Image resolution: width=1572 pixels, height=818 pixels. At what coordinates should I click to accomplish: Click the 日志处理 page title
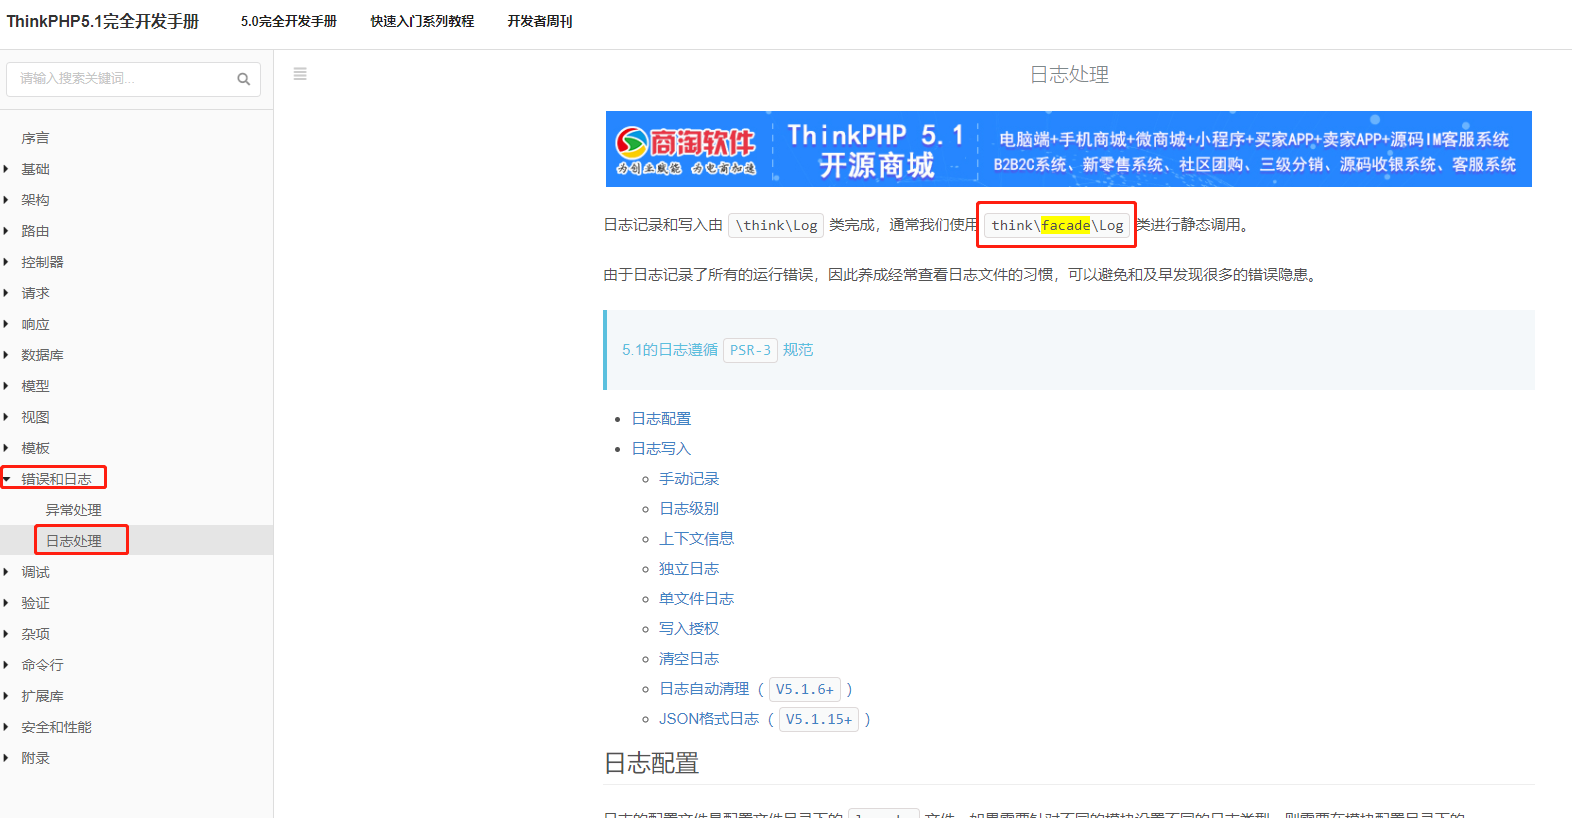[1069, 75]
